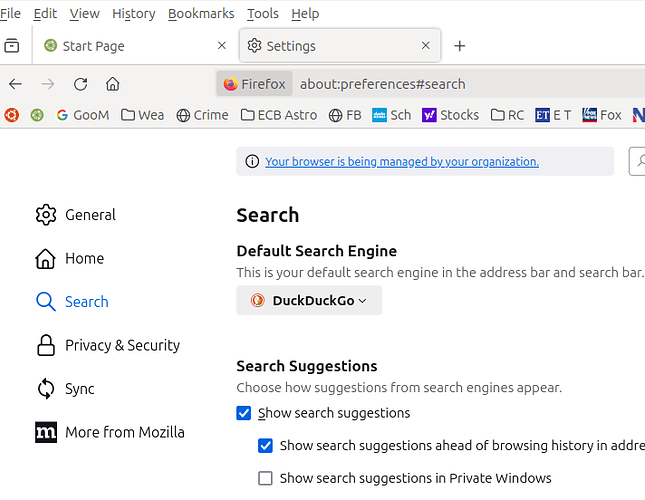
Task: Open the Bookmarks menu
Action: [200, 13]
